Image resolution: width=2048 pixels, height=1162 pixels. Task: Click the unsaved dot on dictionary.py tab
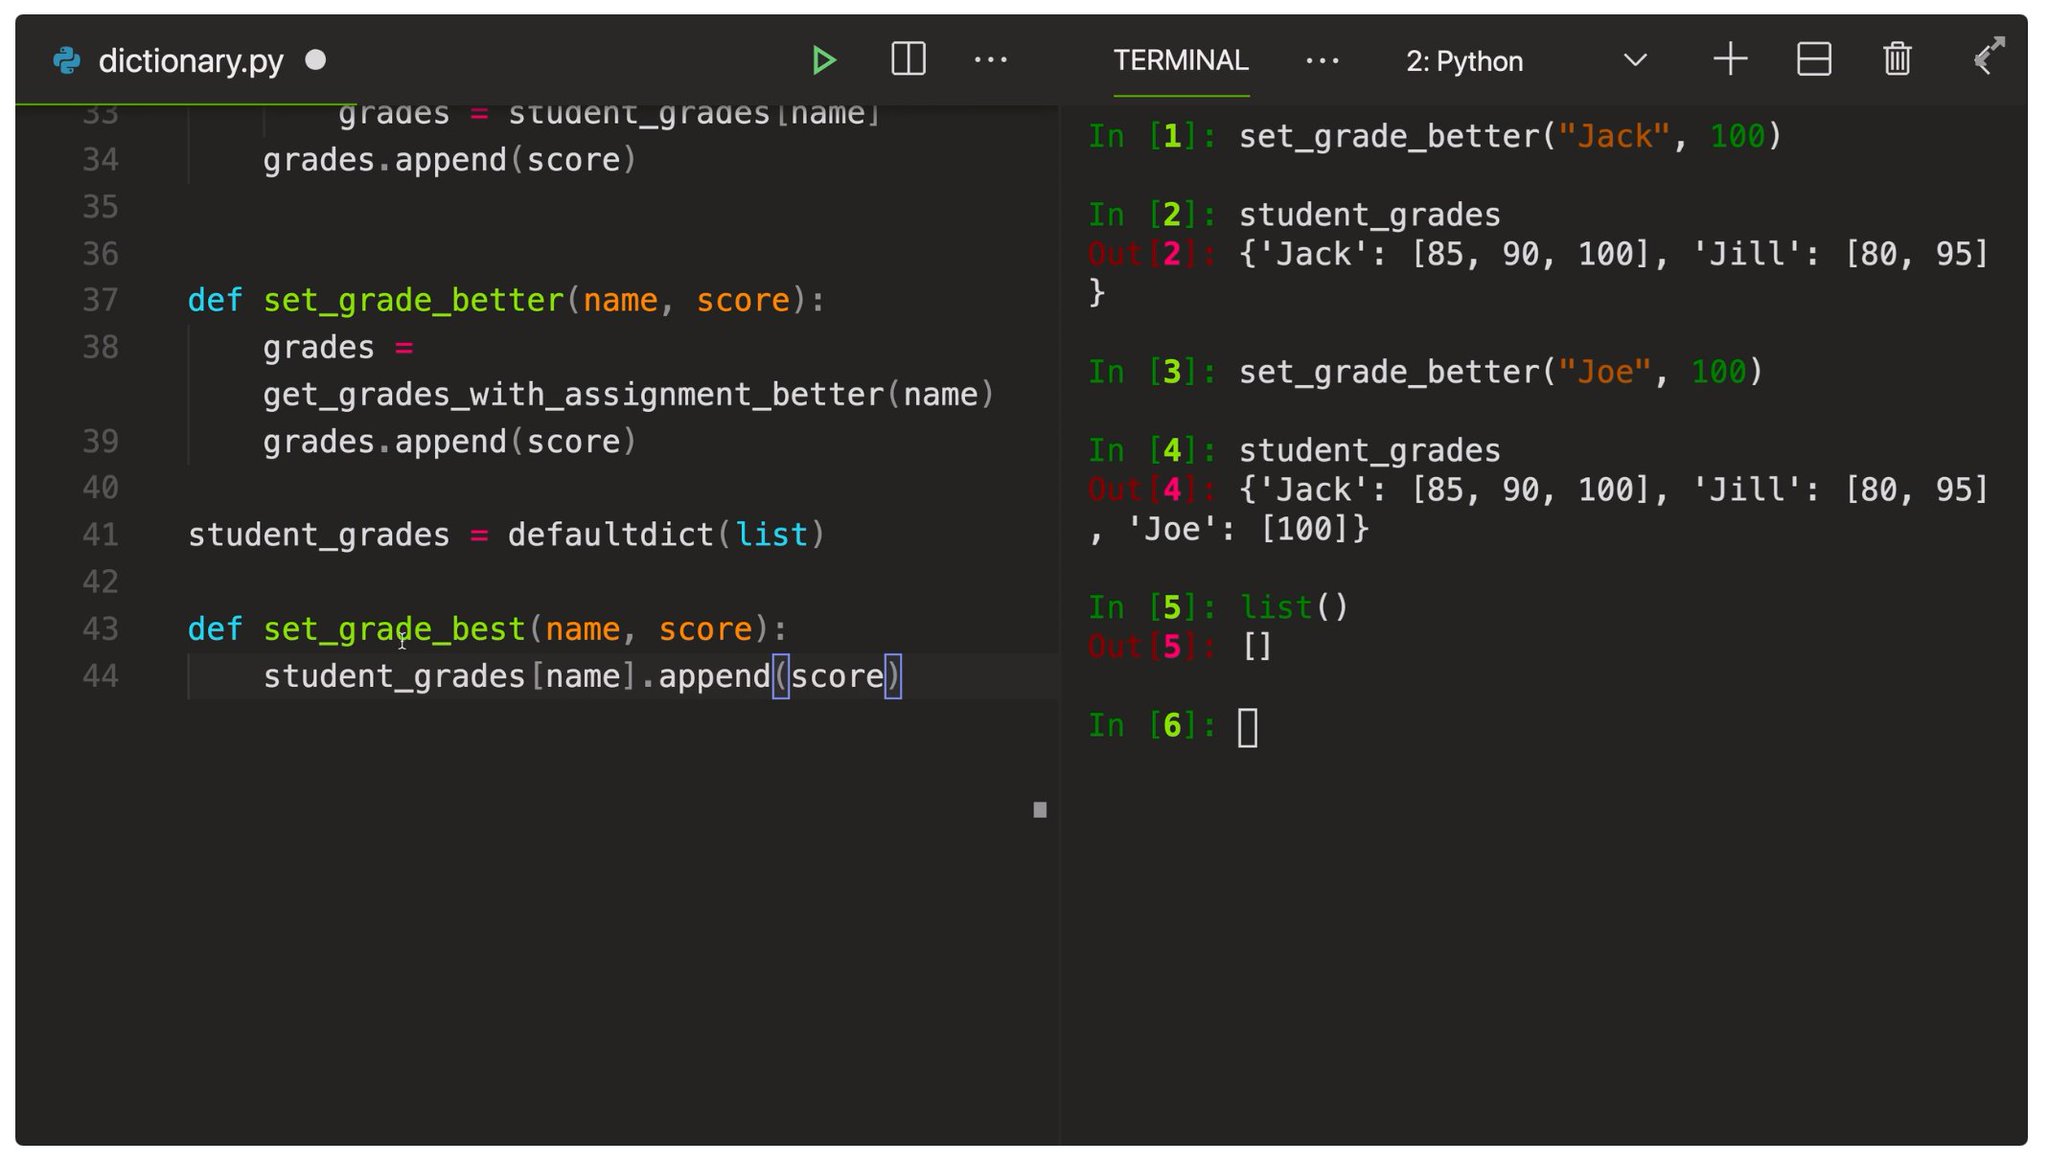click(x=316, y=60)
